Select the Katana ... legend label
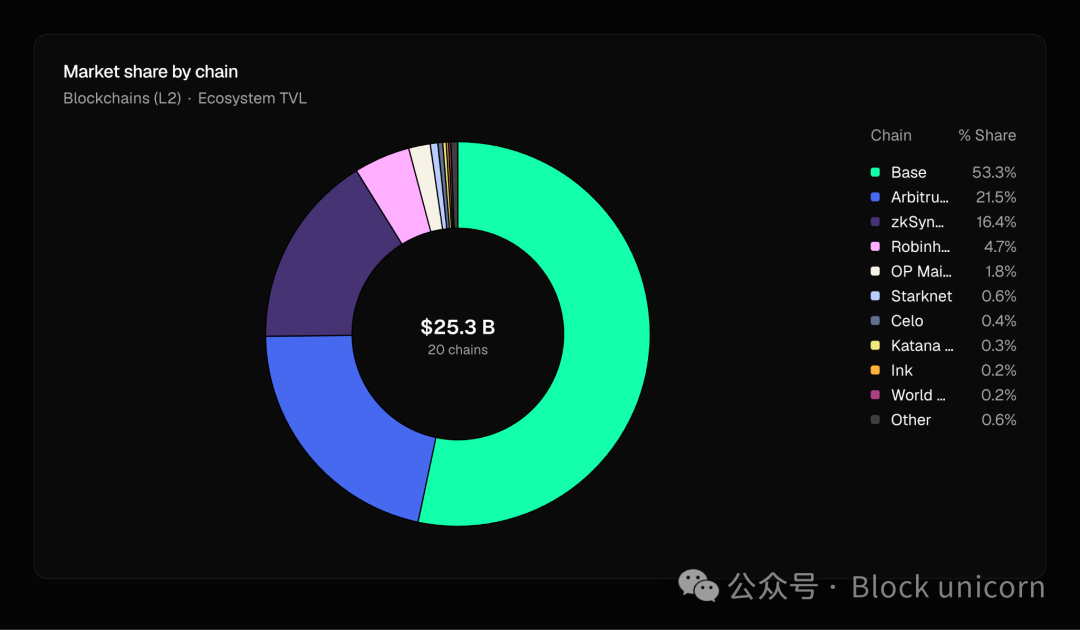1080x630 pixels. [x=922, y=346]
